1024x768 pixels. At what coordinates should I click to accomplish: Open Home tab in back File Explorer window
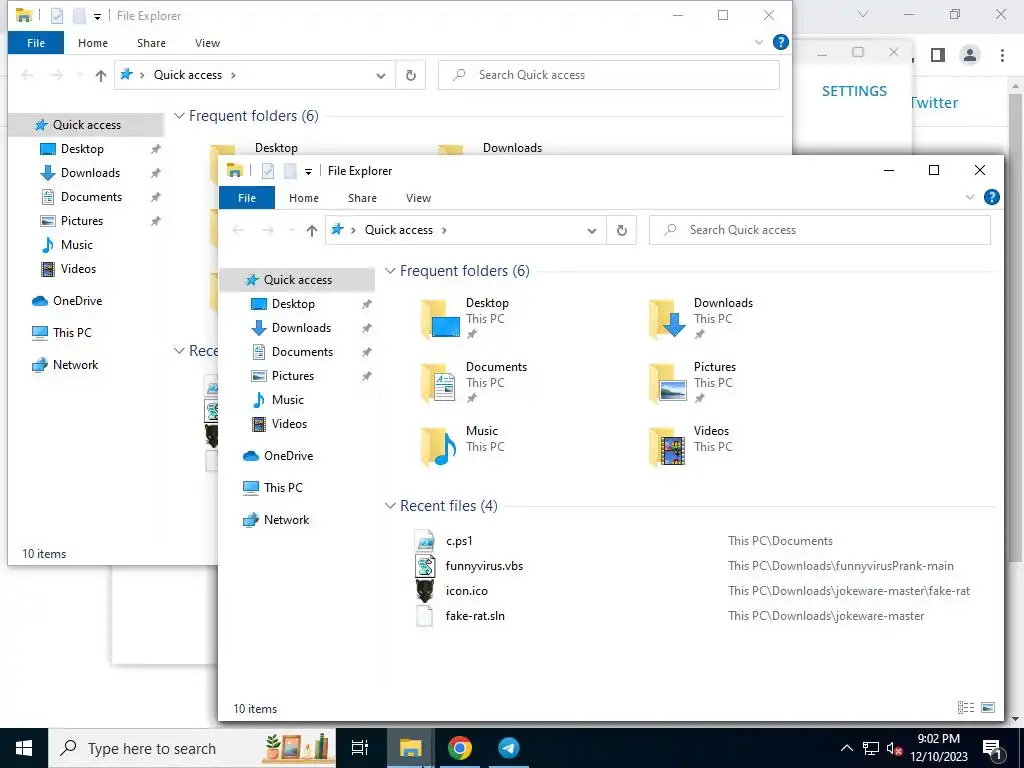pos(93,43)
